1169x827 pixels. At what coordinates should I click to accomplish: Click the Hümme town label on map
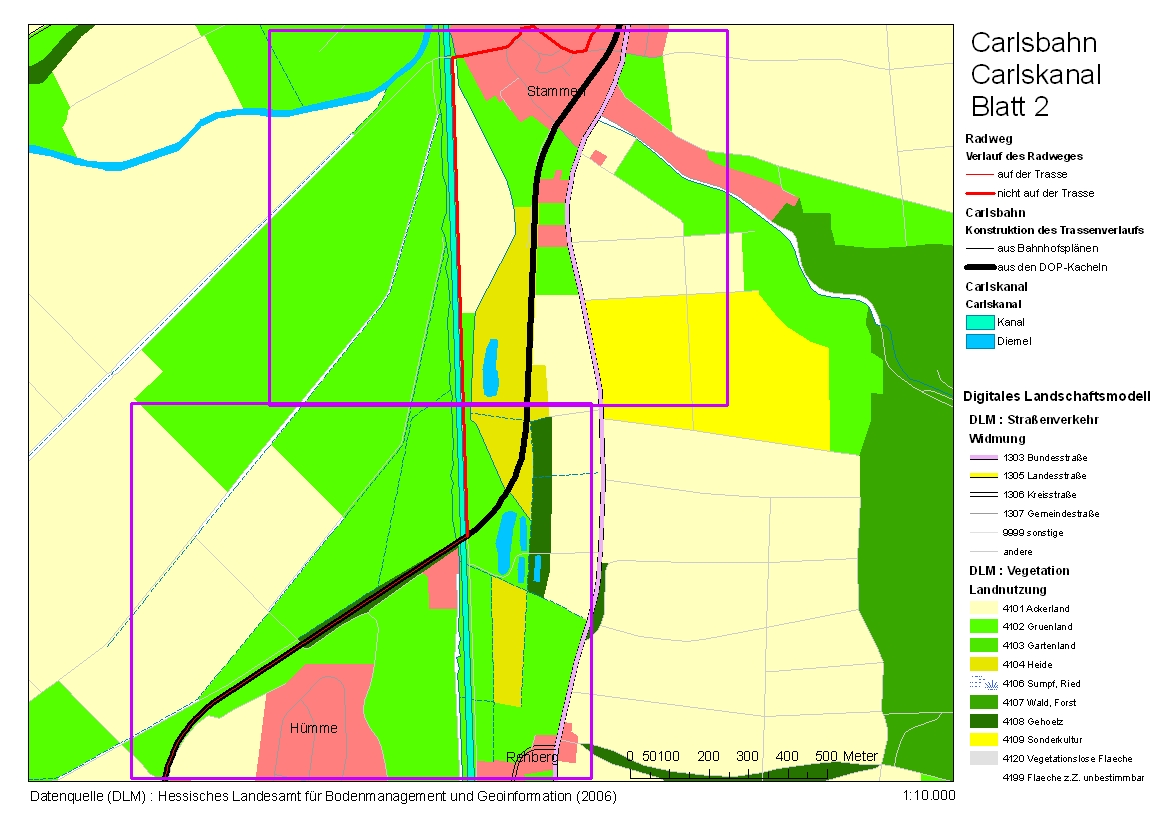(x=313, y=728)
